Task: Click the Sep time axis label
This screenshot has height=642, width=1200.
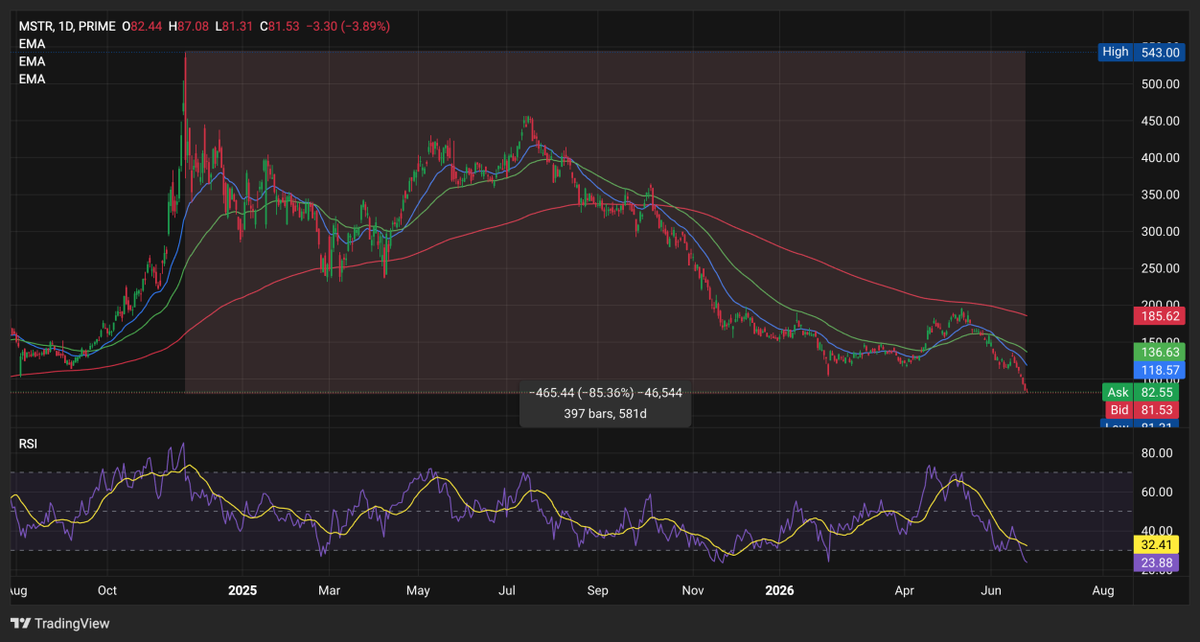Action: click(597, 591)
